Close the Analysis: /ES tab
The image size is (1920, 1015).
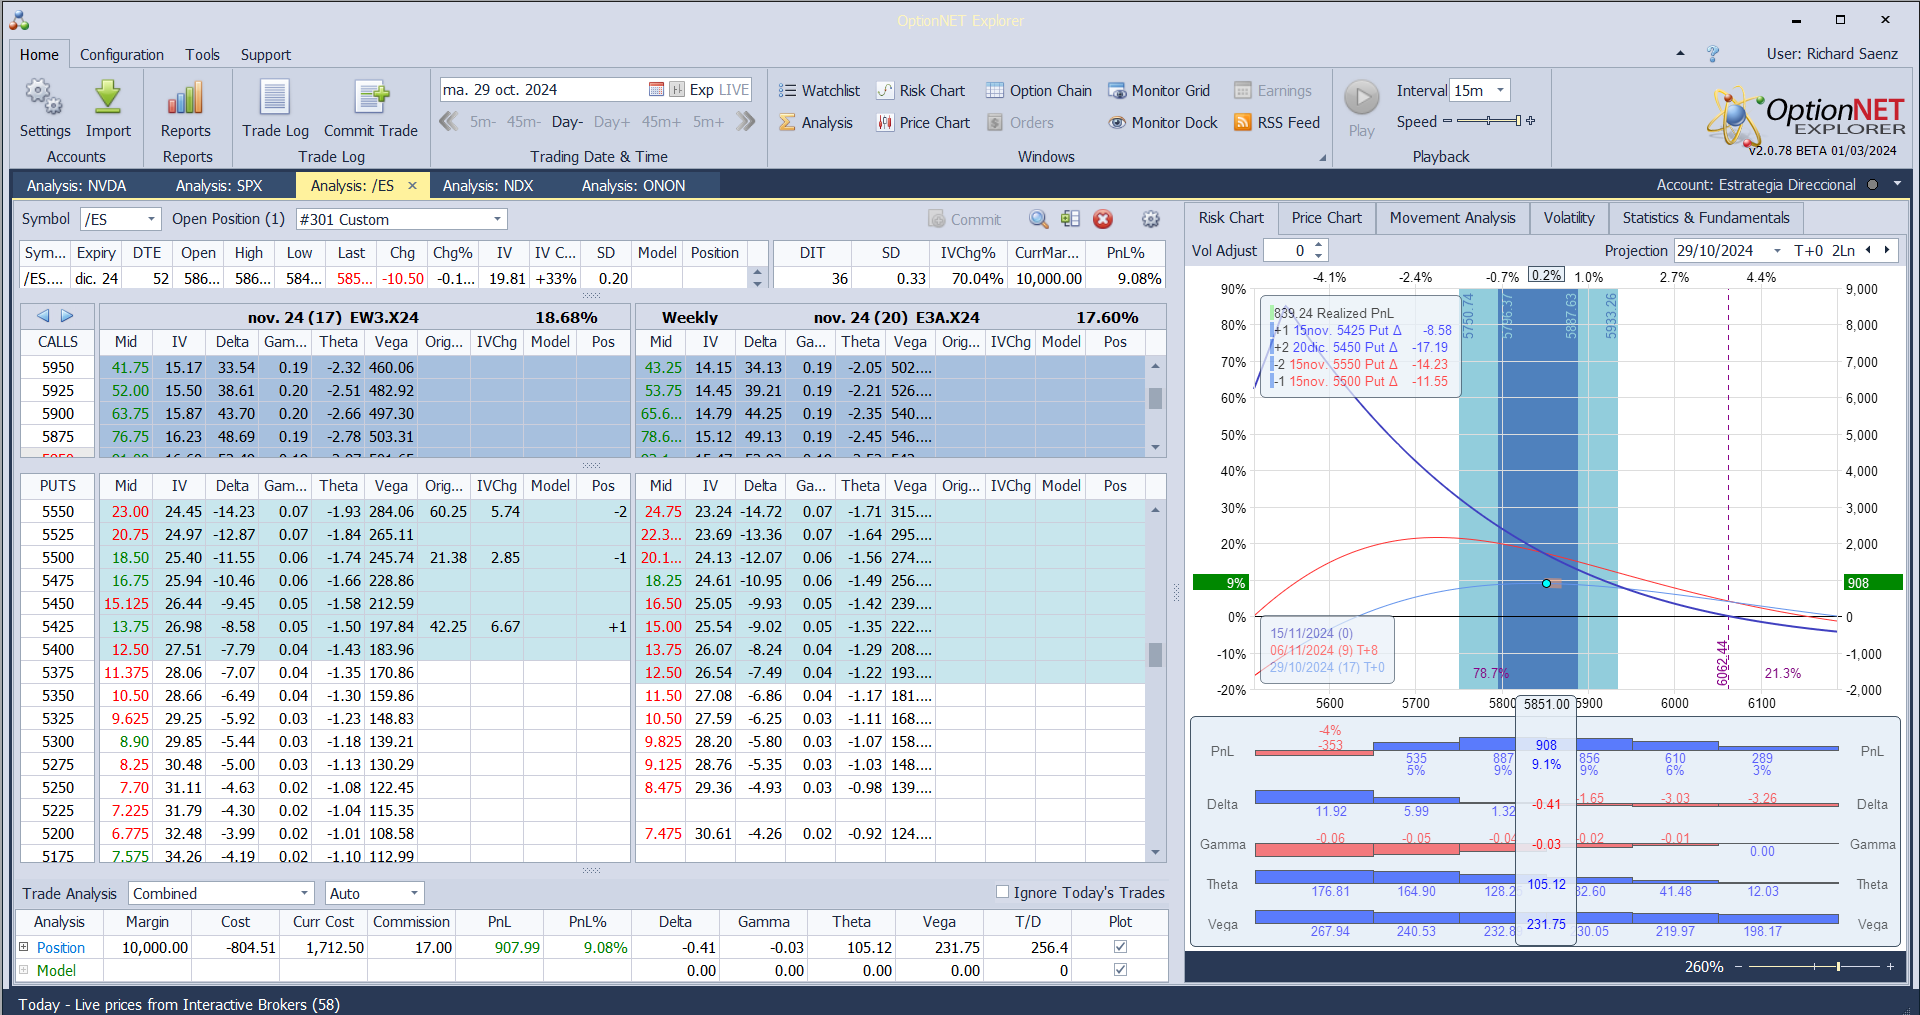412,185
